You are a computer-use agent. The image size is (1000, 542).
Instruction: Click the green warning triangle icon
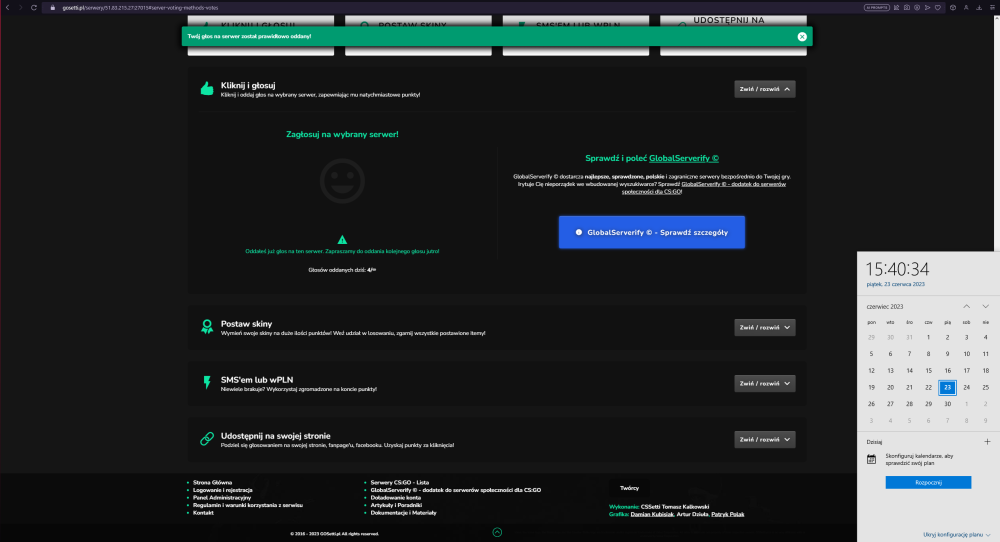[x=342, y=240]
